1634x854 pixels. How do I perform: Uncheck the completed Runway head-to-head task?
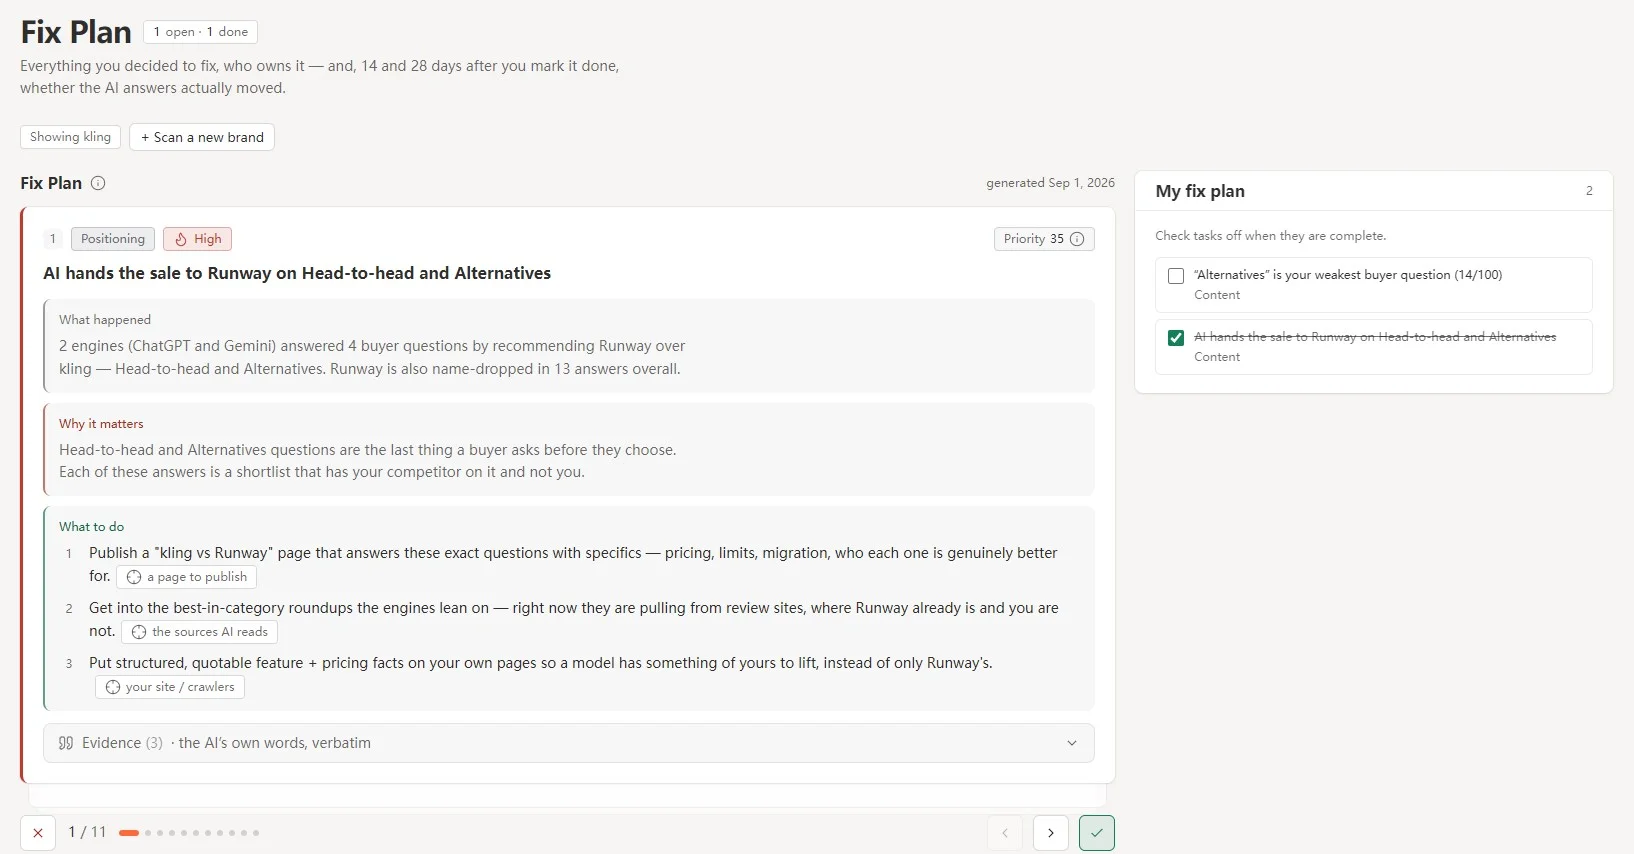tap(1176, 338)
